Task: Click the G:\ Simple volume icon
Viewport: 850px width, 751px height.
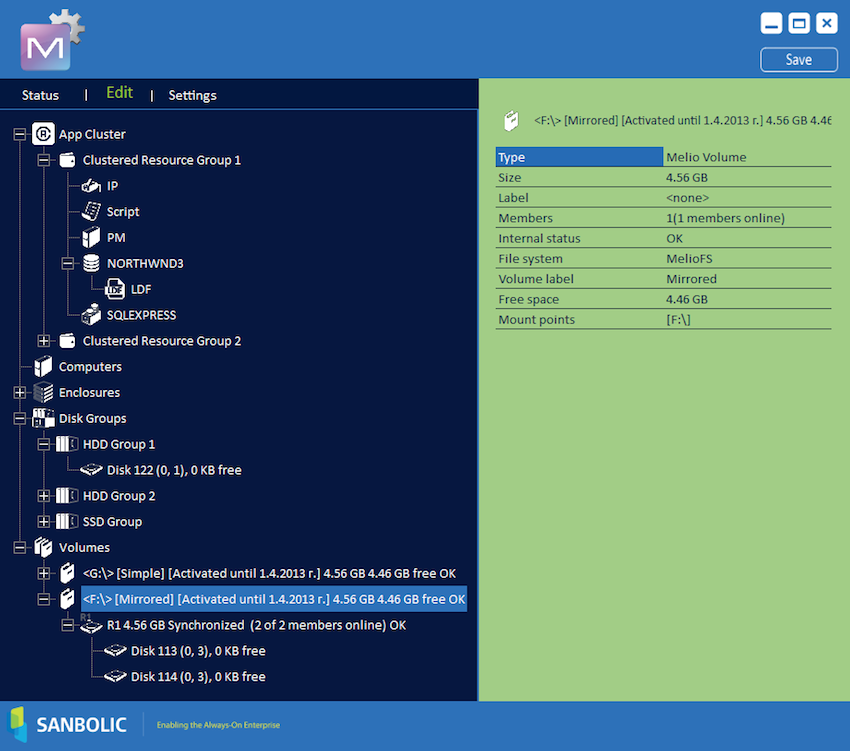Action: pos(67,573)
